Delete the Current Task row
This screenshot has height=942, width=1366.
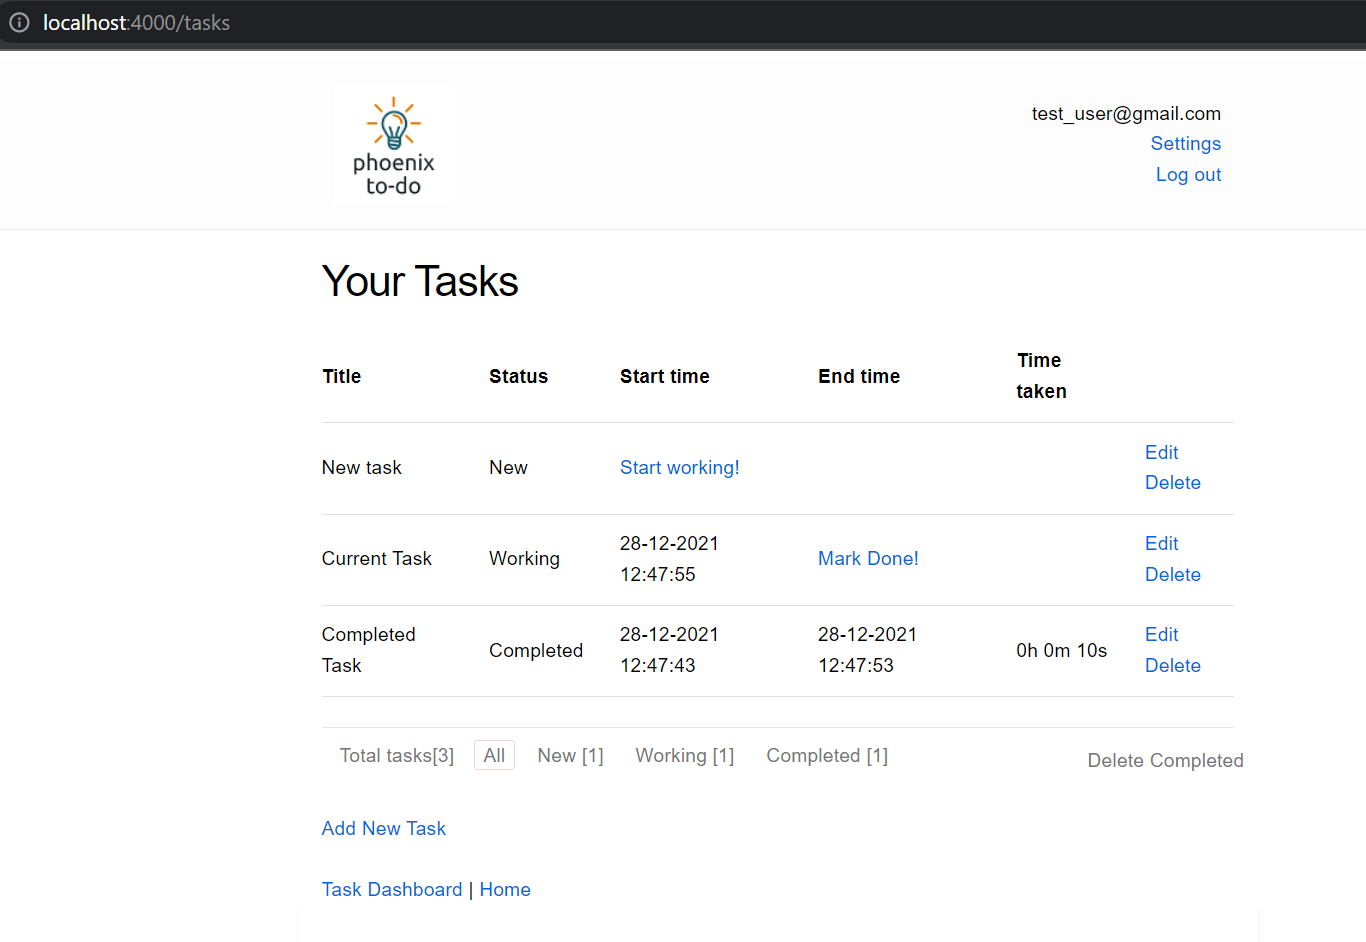point(1172,574)
